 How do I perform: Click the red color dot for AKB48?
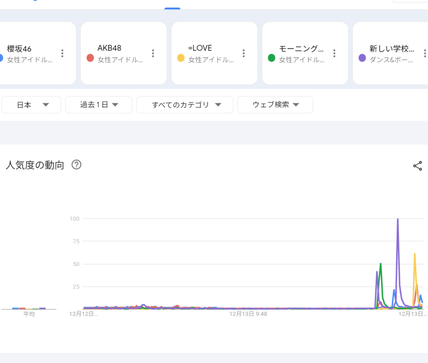pyautogui.click(x=90, y=58)
